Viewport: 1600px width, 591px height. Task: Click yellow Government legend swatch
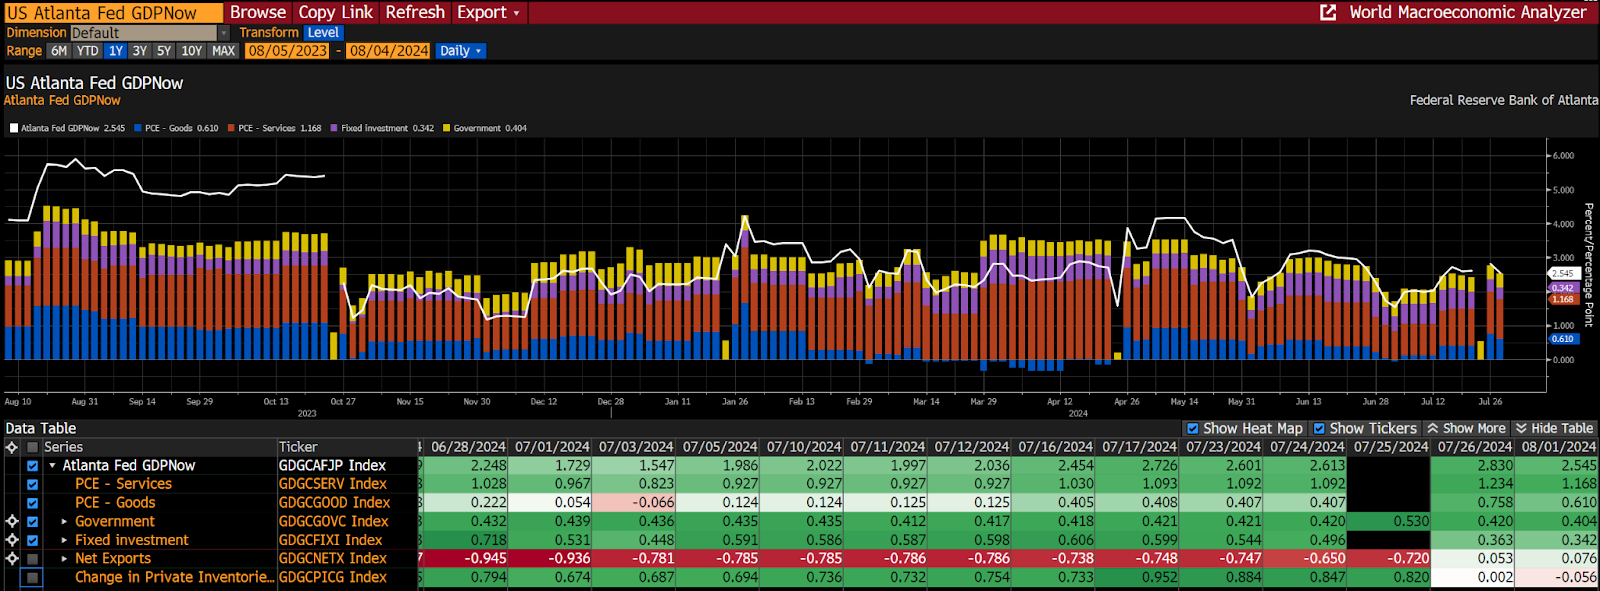click(447, 128)
